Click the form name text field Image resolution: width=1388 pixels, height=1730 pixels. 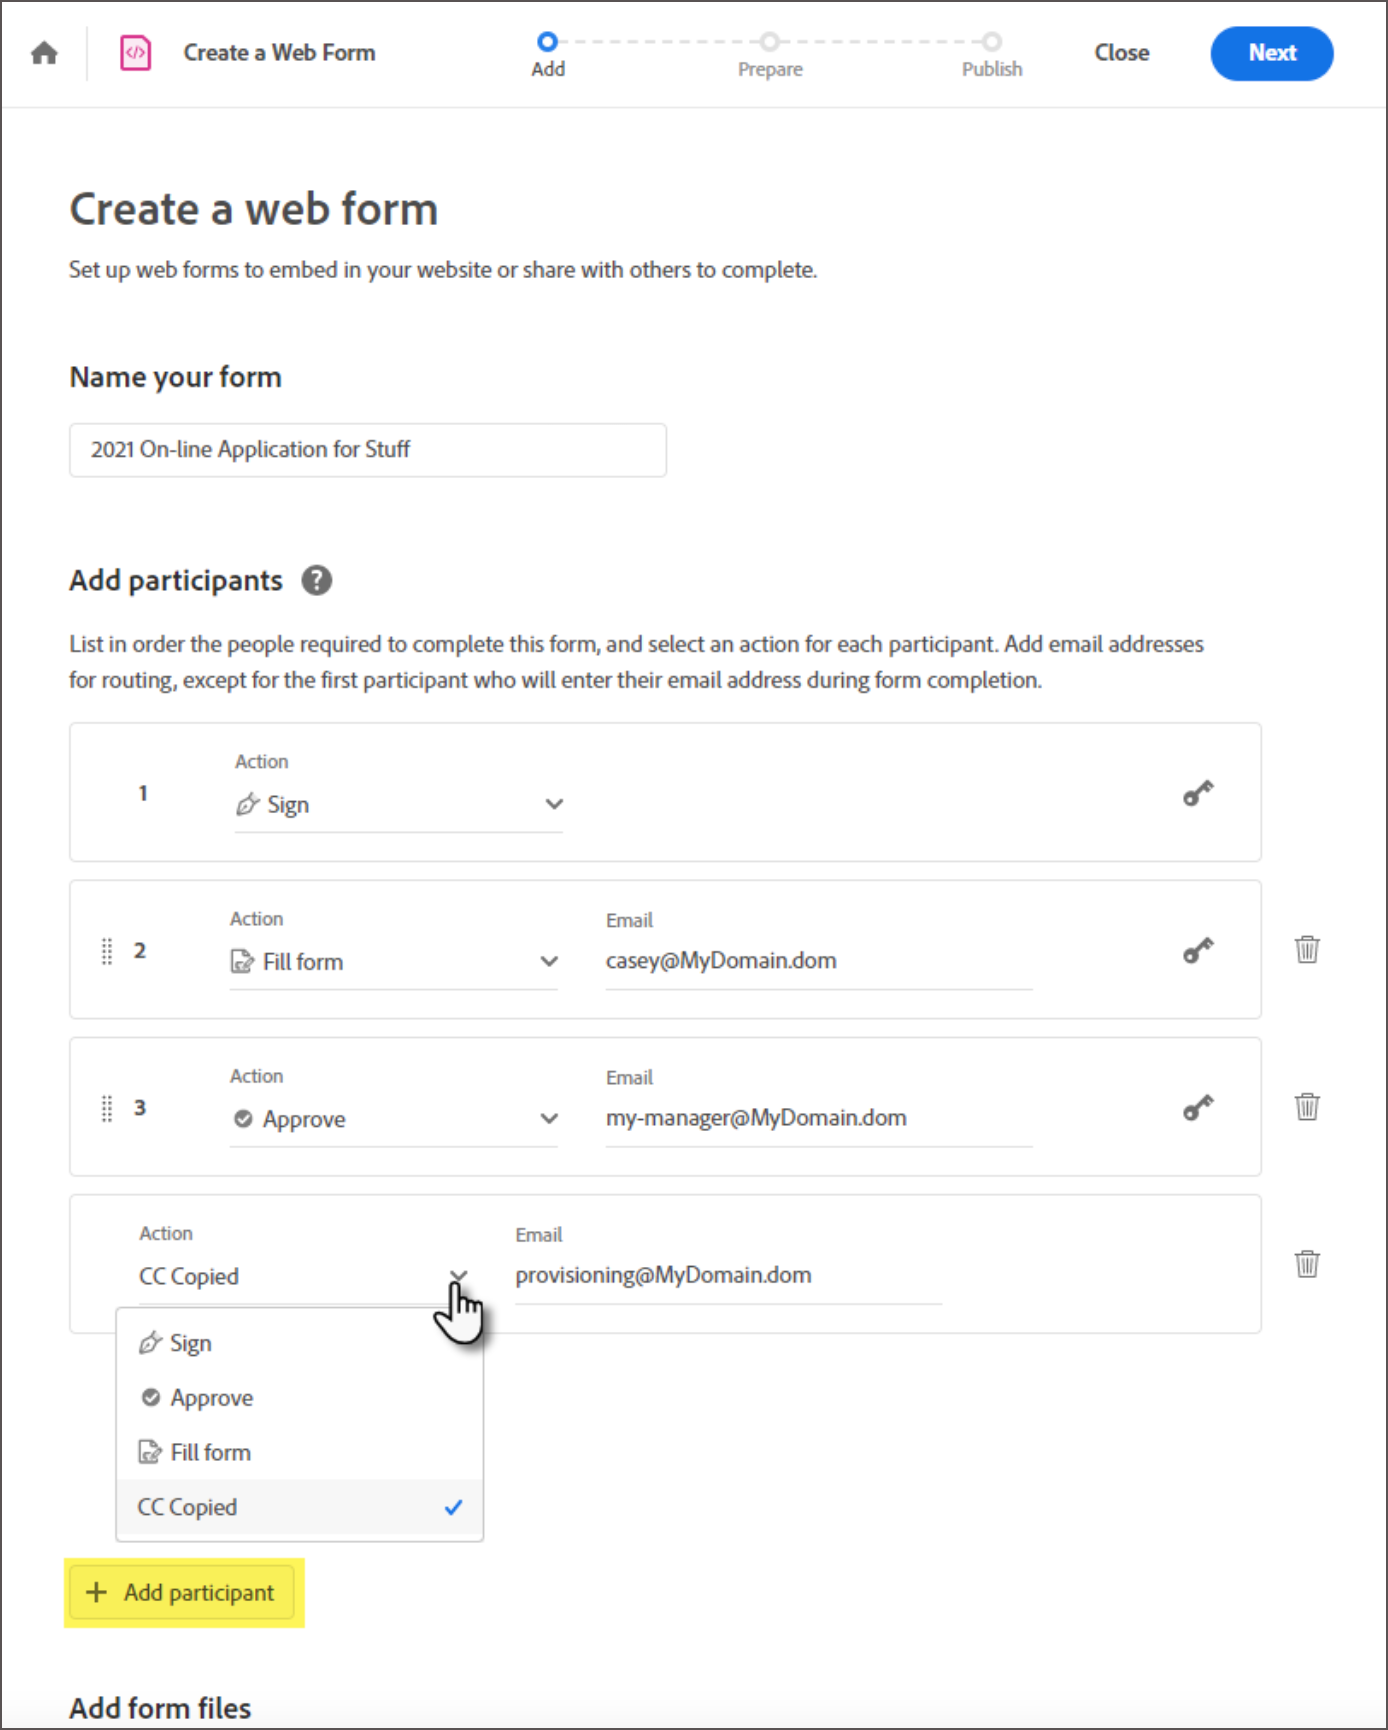coord(367,450)
